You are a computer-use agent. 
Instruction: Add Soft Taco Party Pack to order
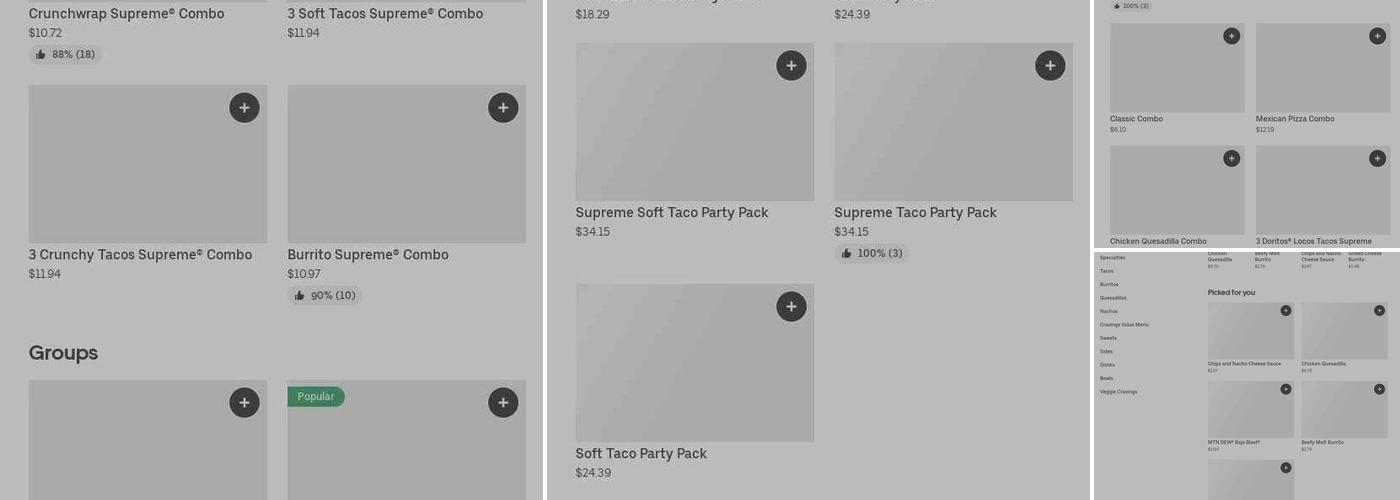791,307
